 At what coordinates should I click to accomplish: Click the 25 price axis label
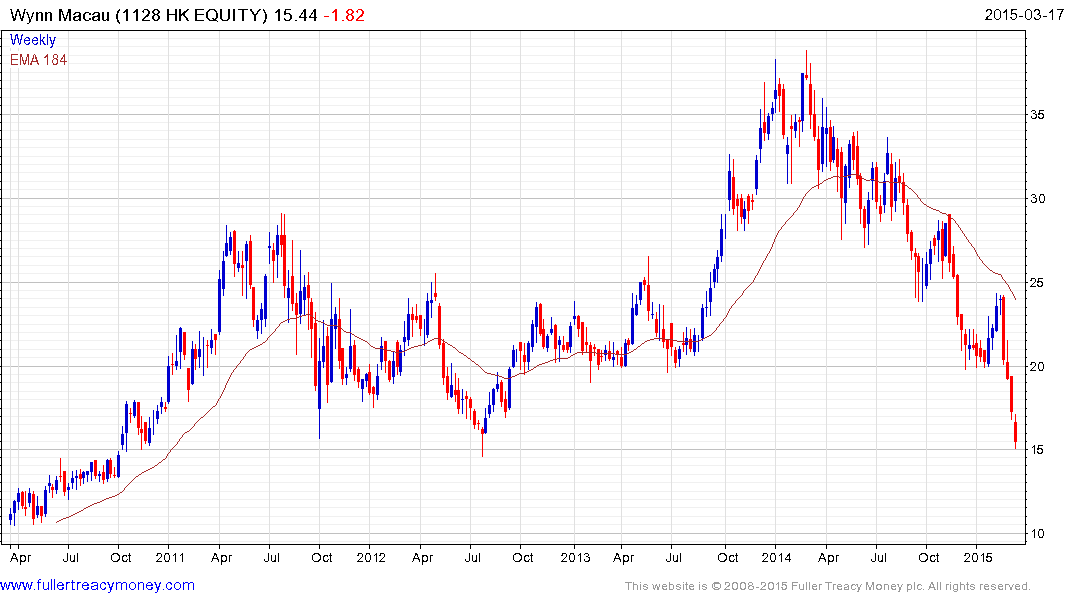pos(1038,283)
